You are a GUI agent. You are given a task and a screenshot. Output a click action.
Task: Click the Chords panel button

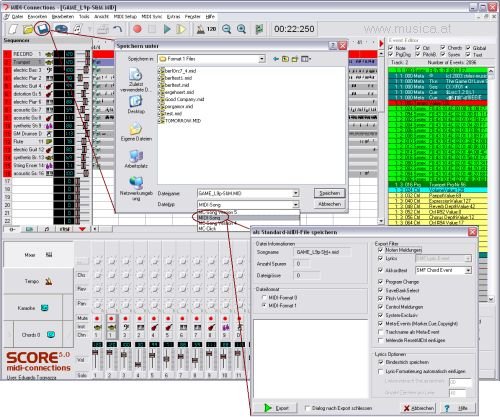[x=38, y=335]
